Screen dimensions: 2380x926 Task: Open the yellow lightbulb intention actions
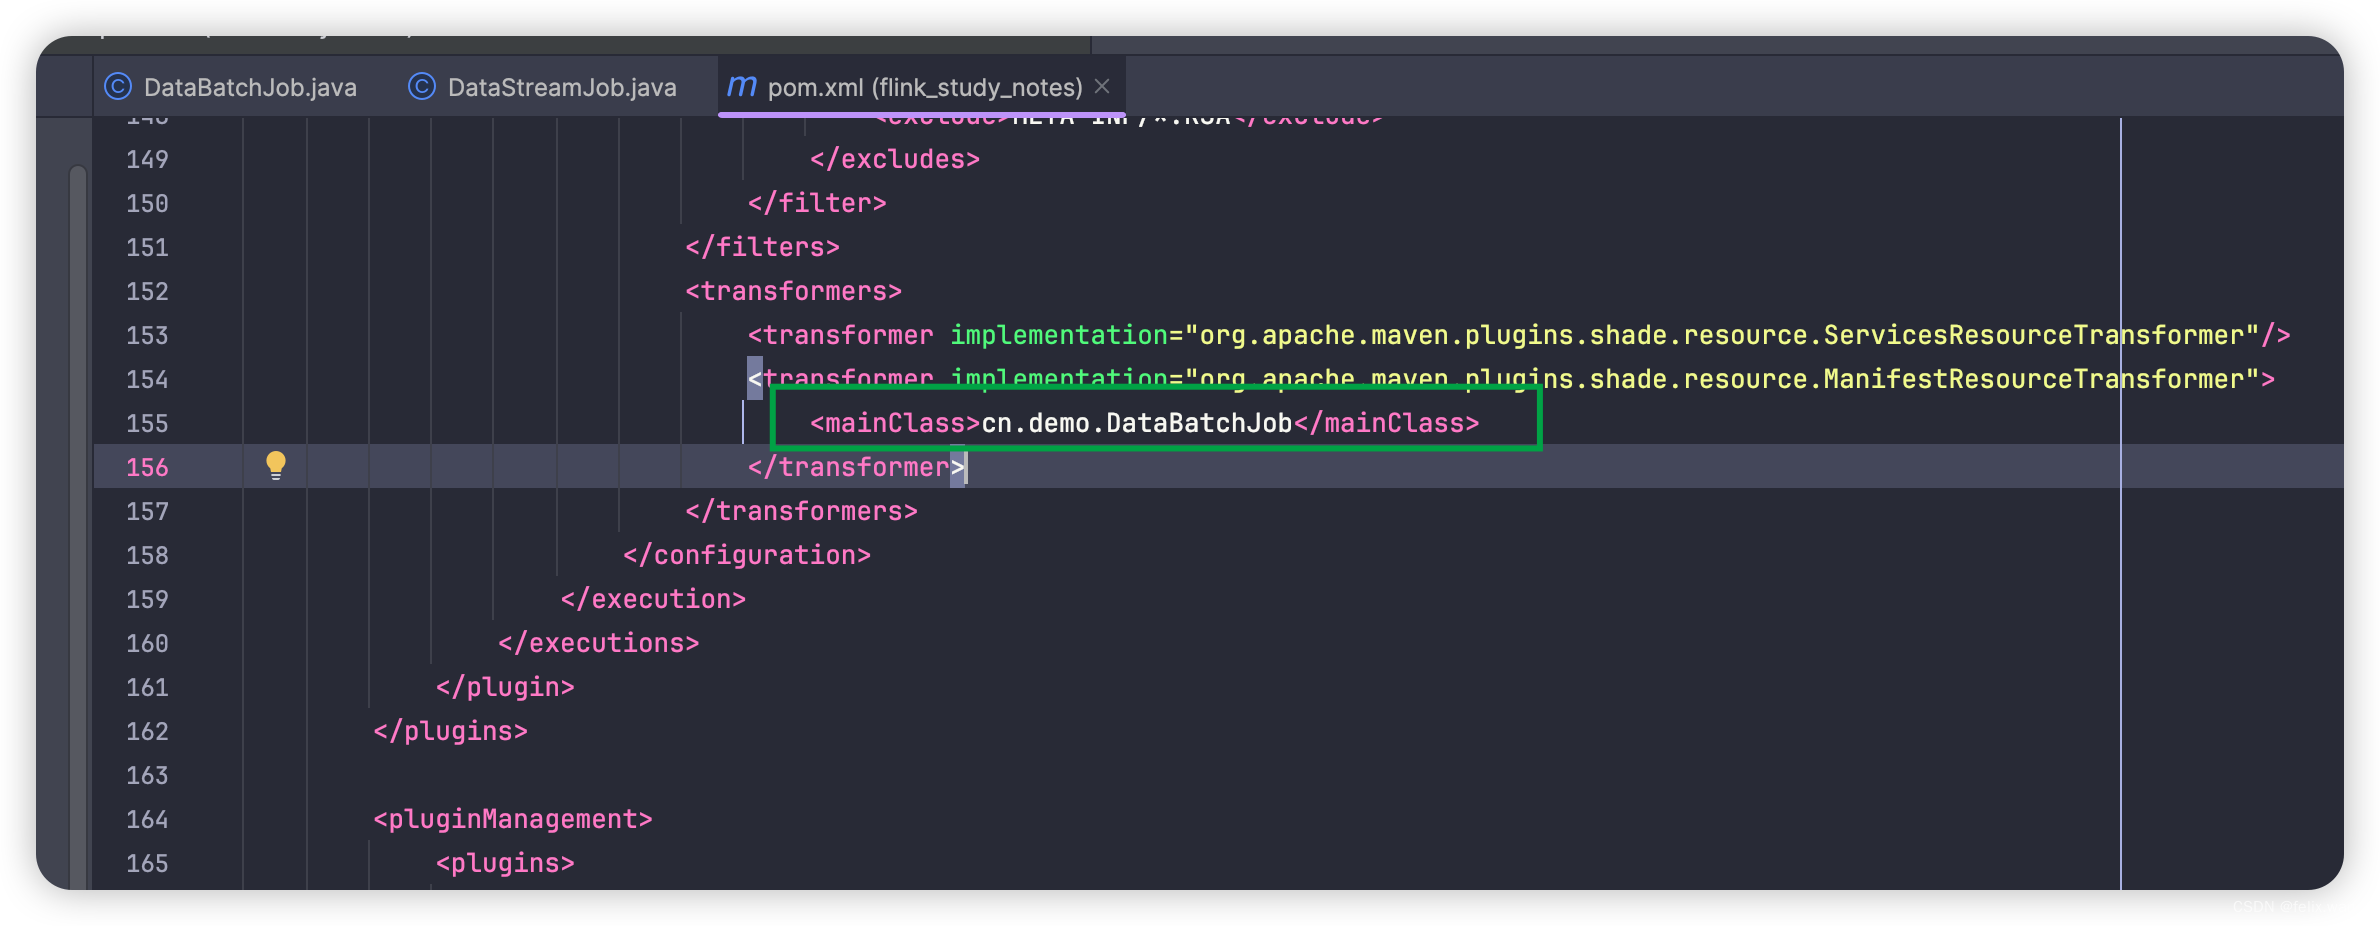pos(276,465)
